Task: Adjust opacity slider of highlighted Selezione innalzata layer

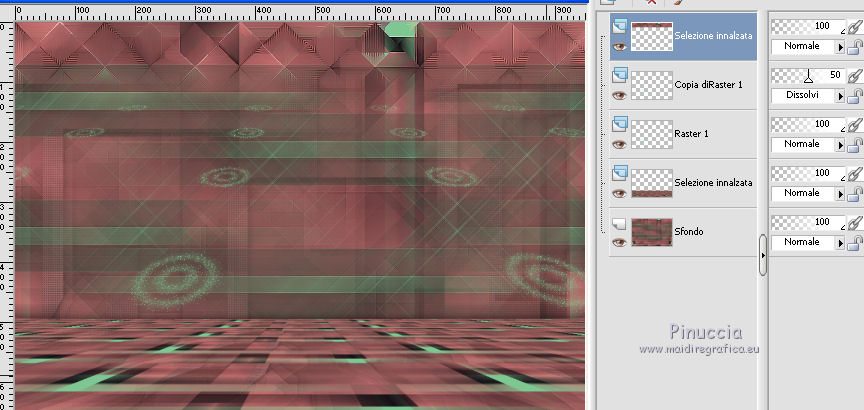Action: pyautogui.click(x=808, y=26)
